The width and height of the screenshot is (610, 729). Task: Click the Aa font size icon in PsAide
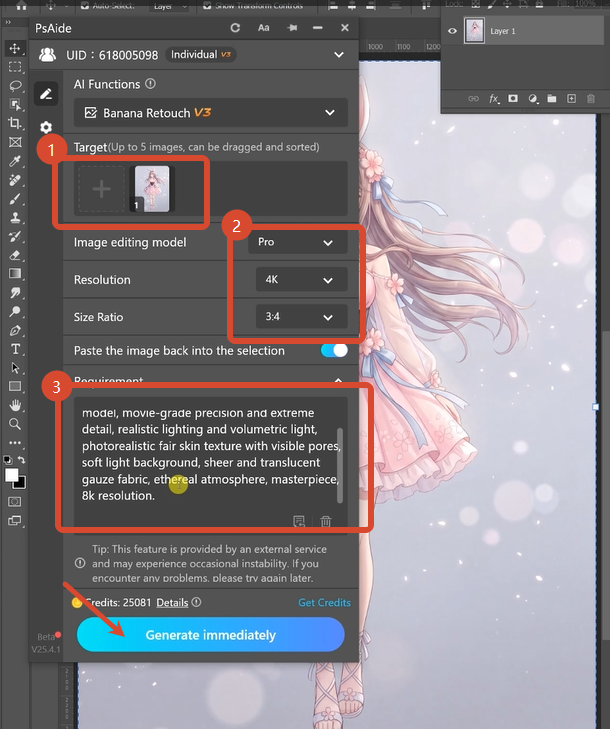pos(264,28)
